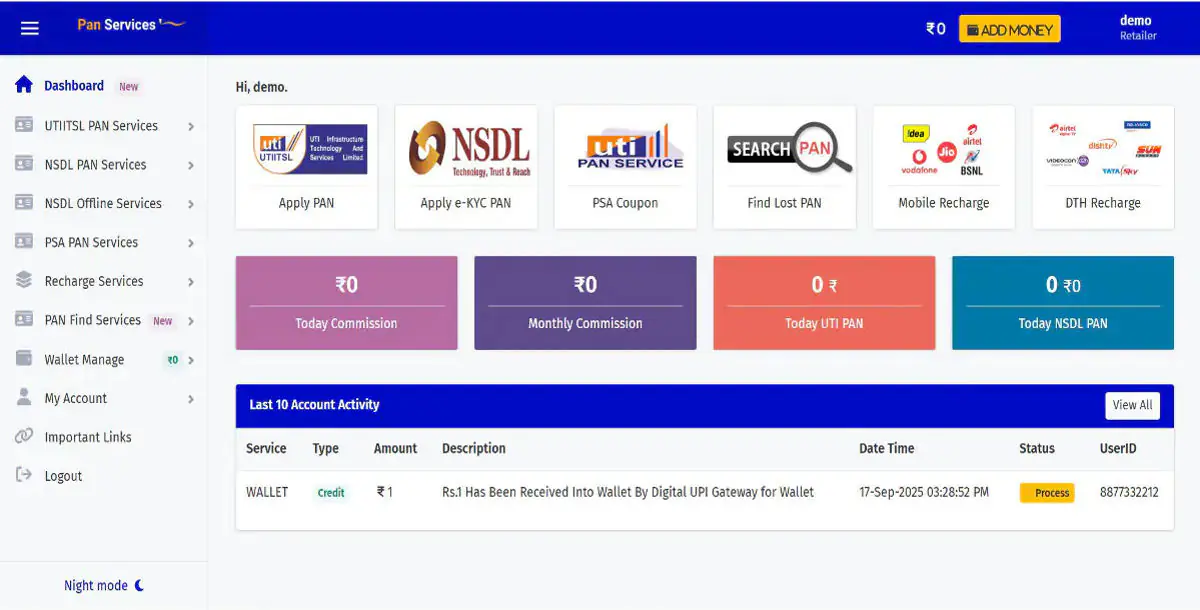Toggle the Process status badge

1047,492
